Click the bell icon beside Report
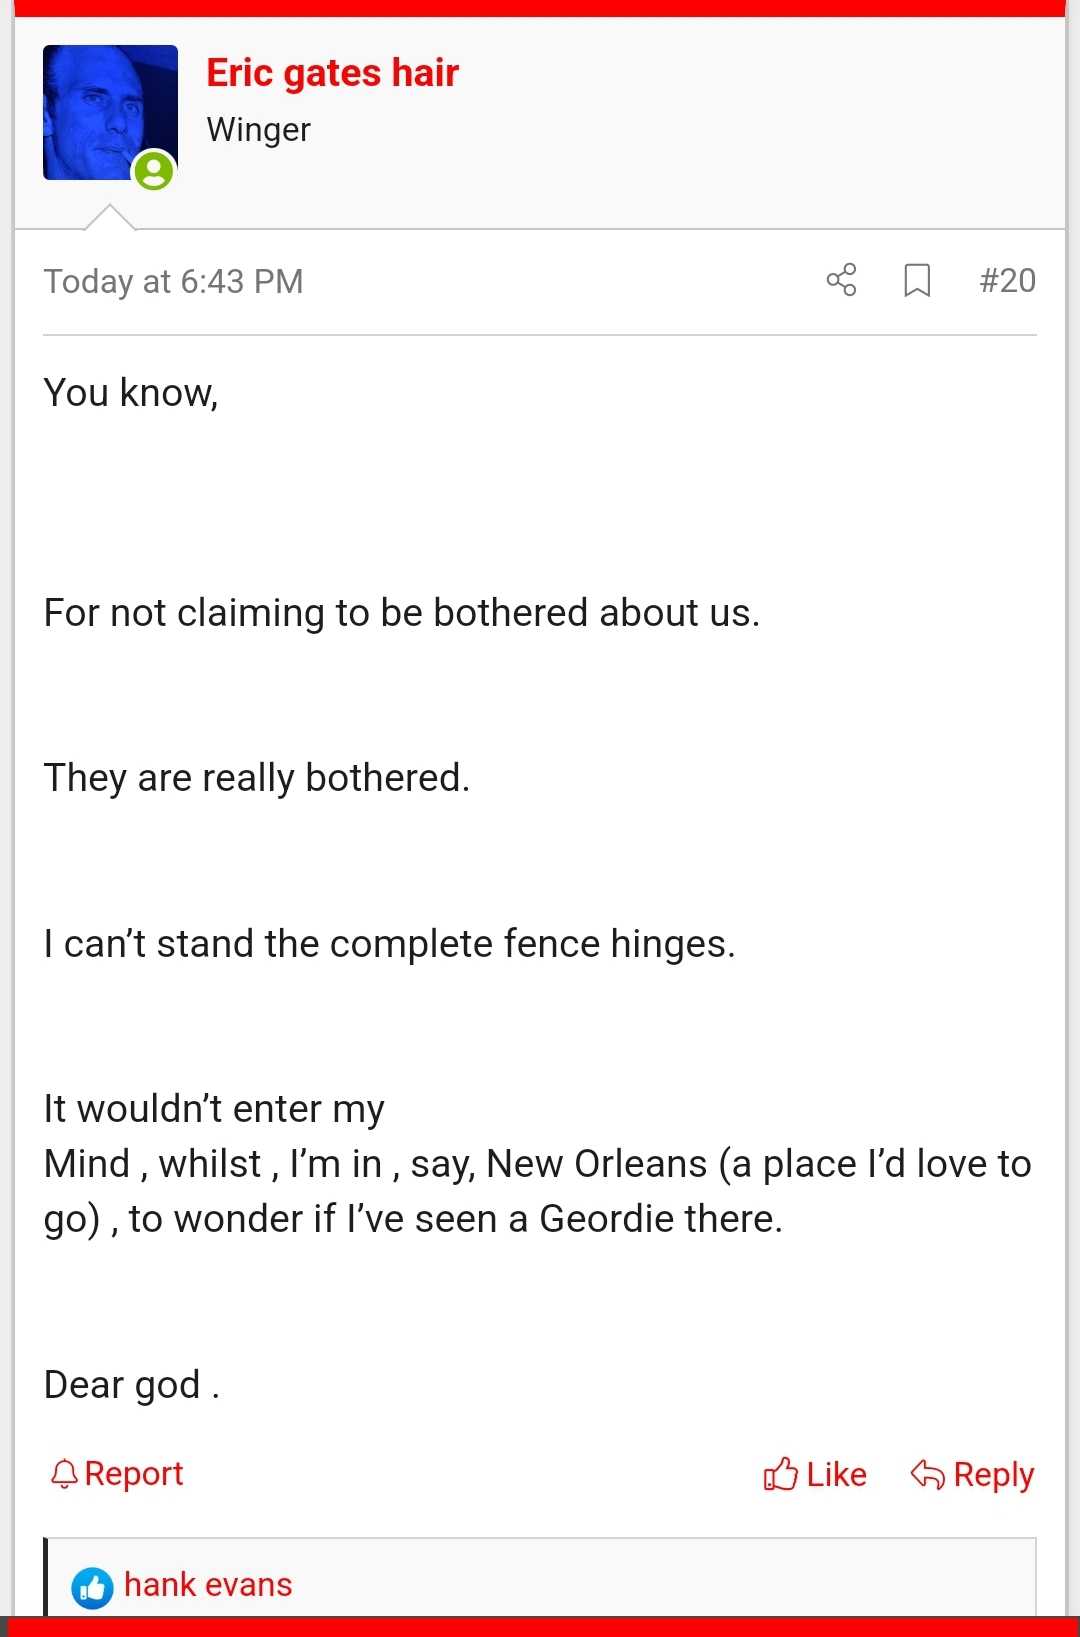Image resolution: width=1080 pixels, height=1637 pixels. click(x=64, y=1474)
